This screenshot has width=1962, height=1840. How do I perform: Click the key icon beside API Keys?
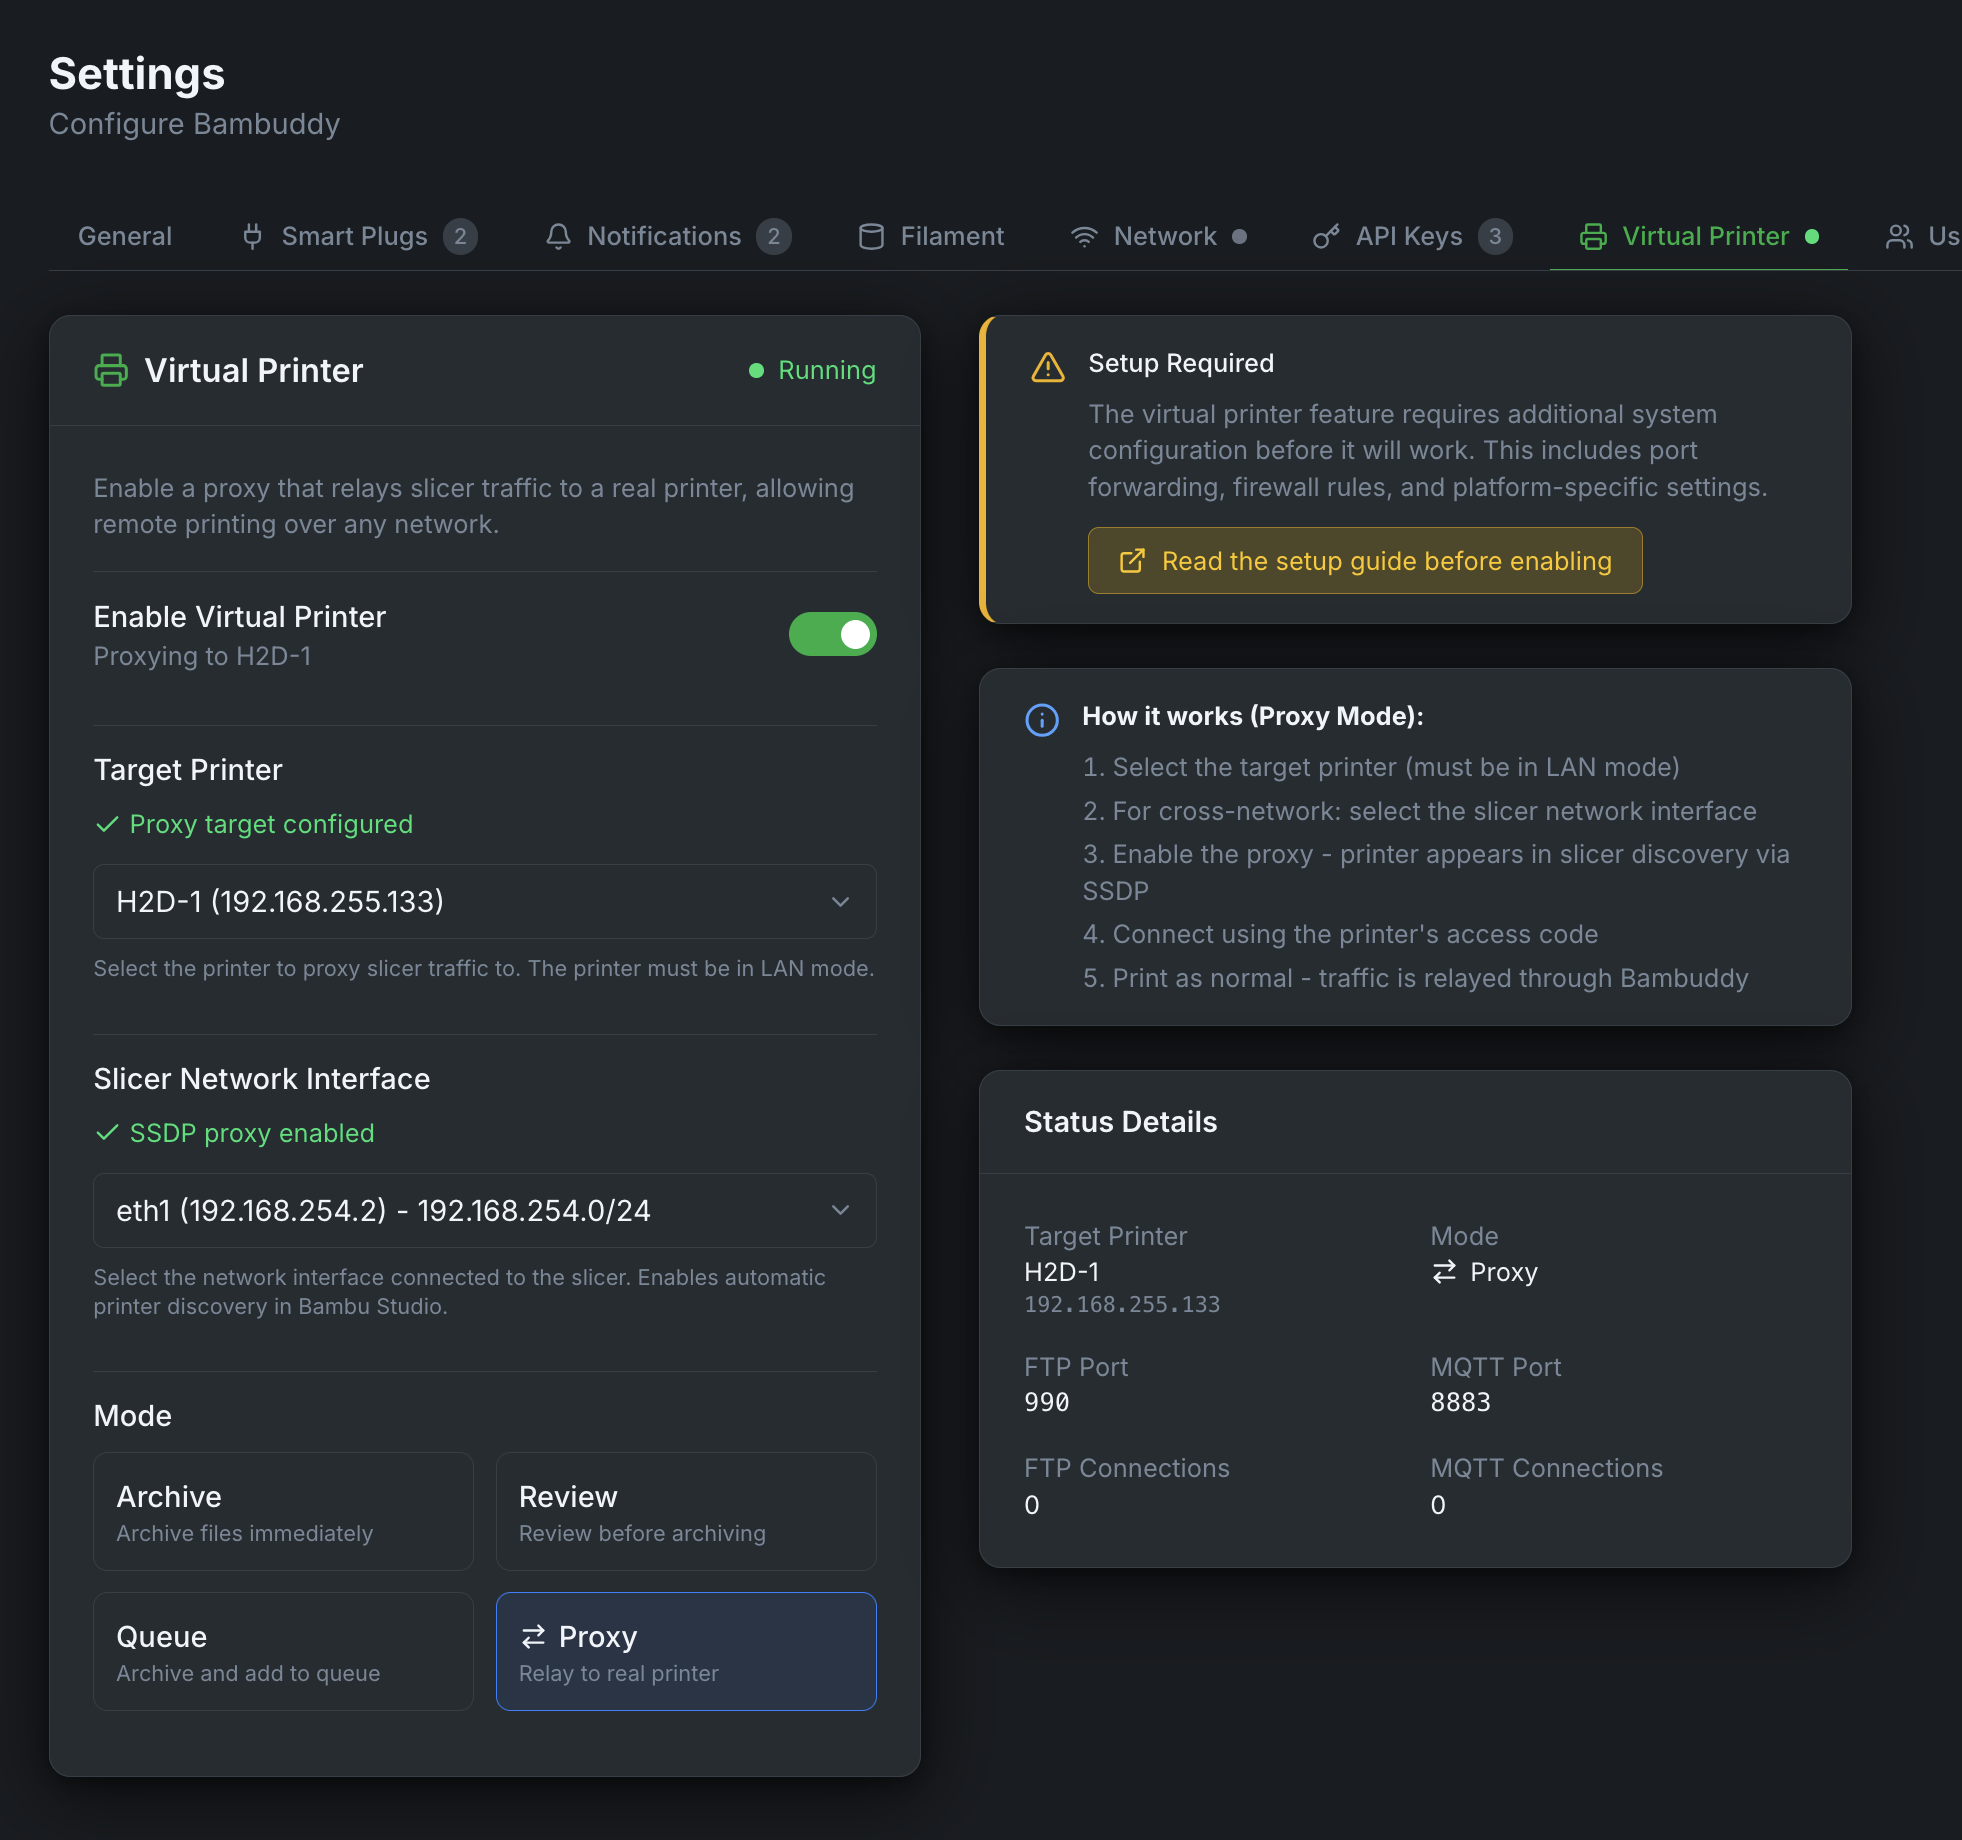1326,236
